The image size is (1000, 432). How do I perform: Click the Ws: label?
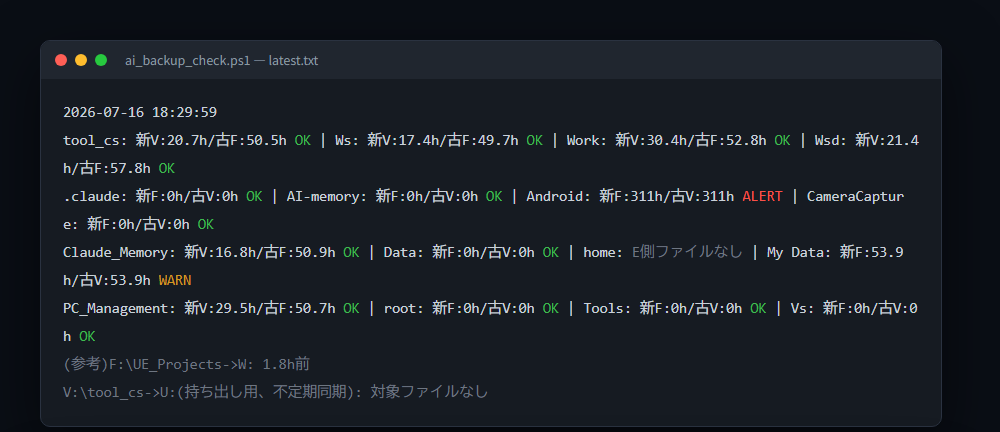[x=347, y=140]
